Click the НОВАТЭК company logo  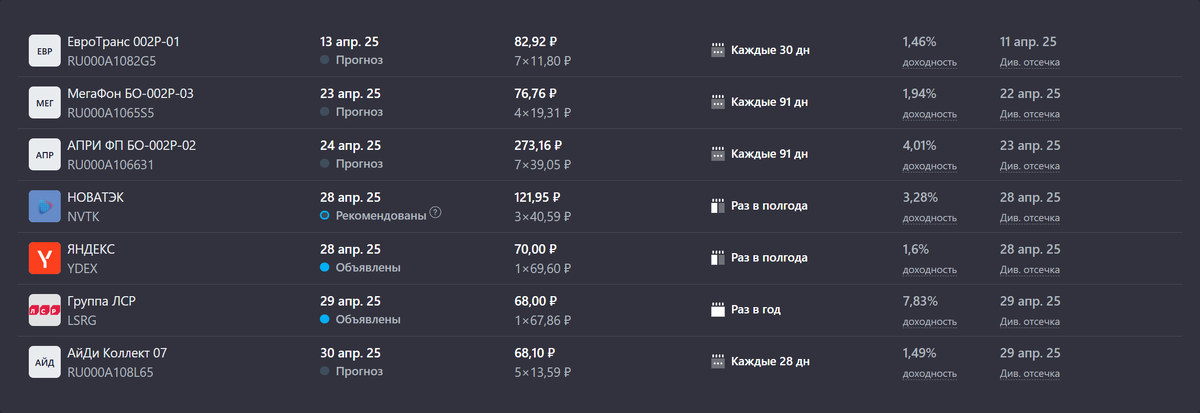[45, 207]
